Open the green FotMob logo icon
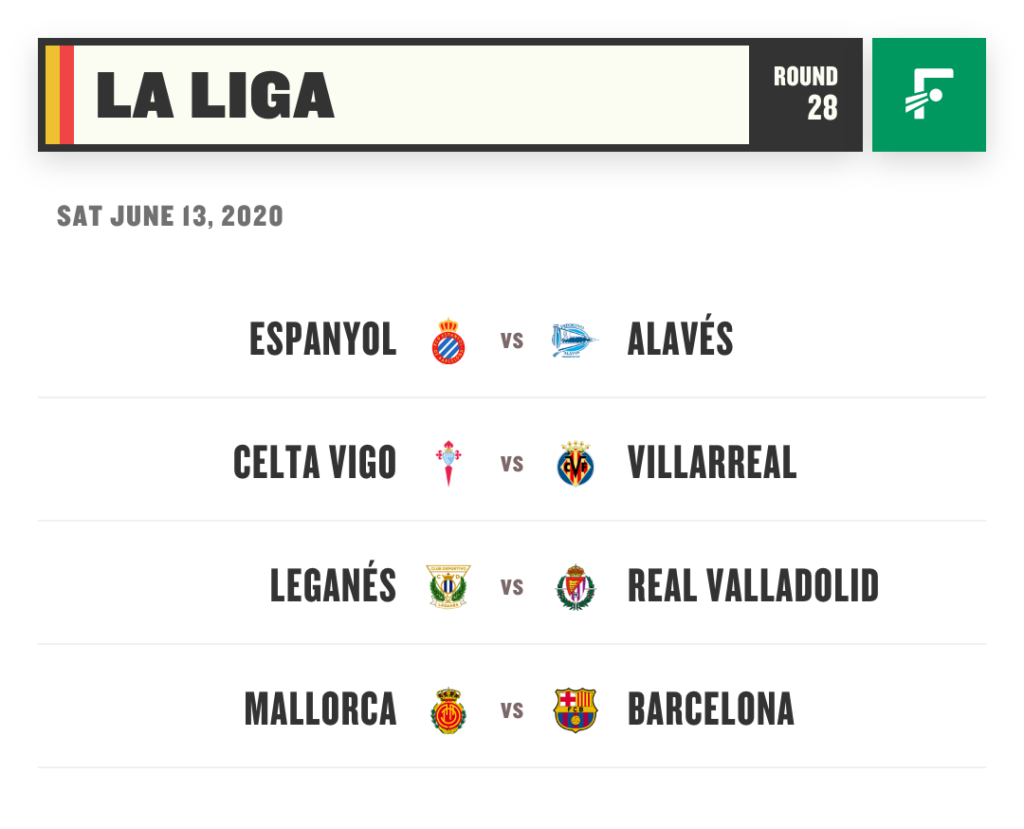 tap(929, 95)
